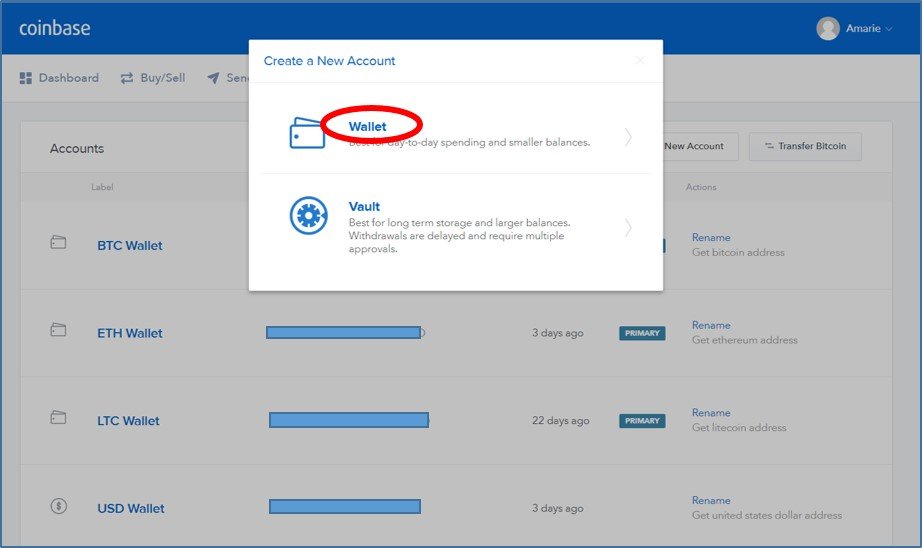Open the Amarie user avatar
922x548 pixels.
827,28
